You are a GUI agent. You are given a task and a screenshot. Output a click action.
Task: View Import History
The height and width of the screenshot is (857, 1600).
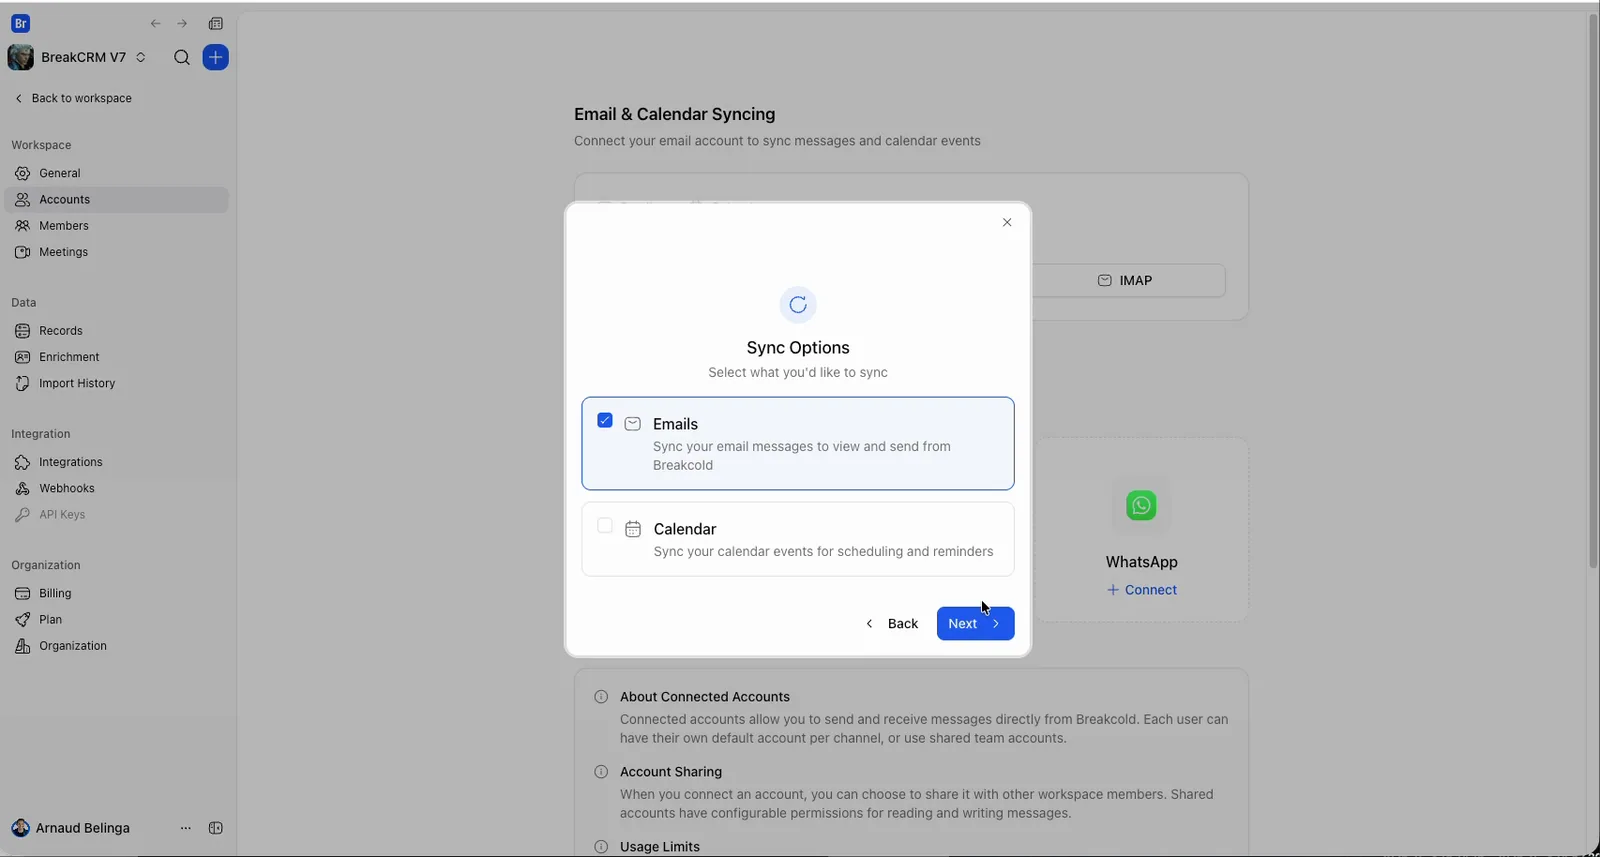116,383
